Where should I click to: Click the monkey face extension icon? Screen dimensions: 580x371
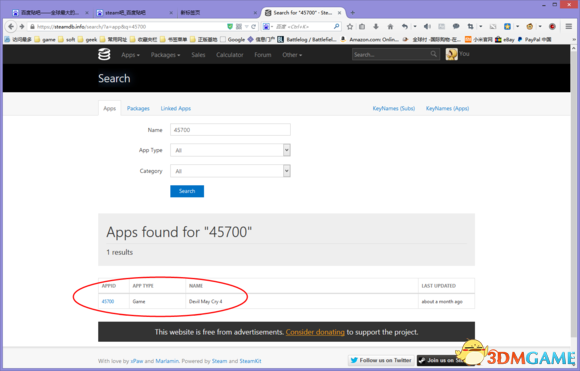click(530, 26)
